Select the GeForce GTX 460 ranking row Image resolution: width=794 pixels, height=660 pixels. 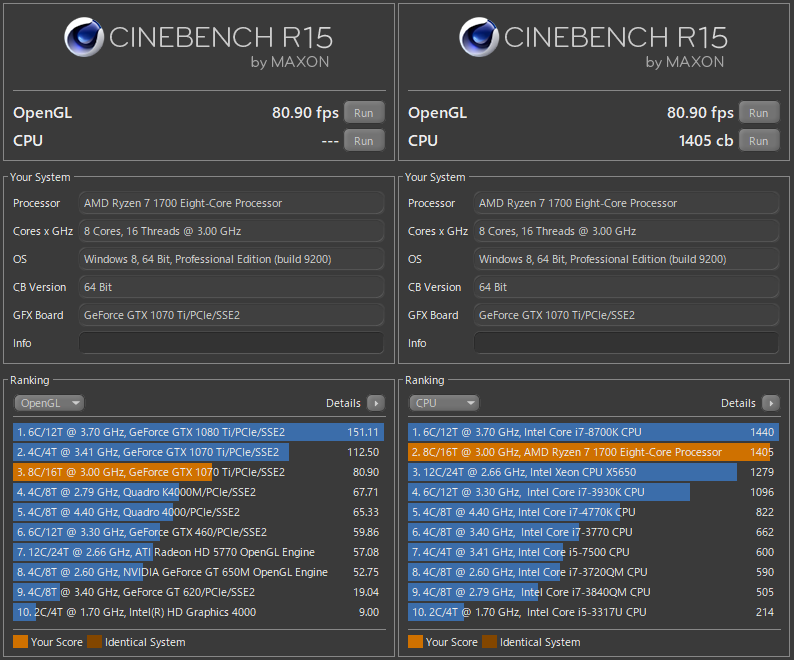tap(198, 532)
